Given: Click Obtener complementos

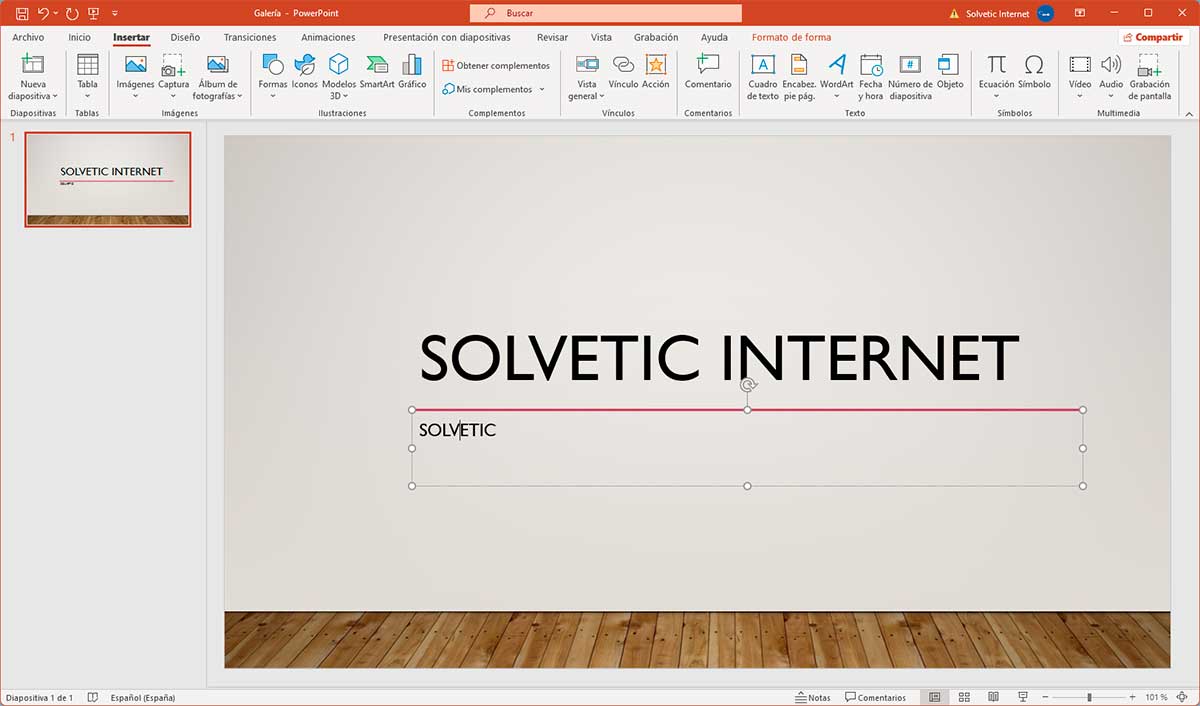Looking at the screenshot, I should [x=496, y=65].
